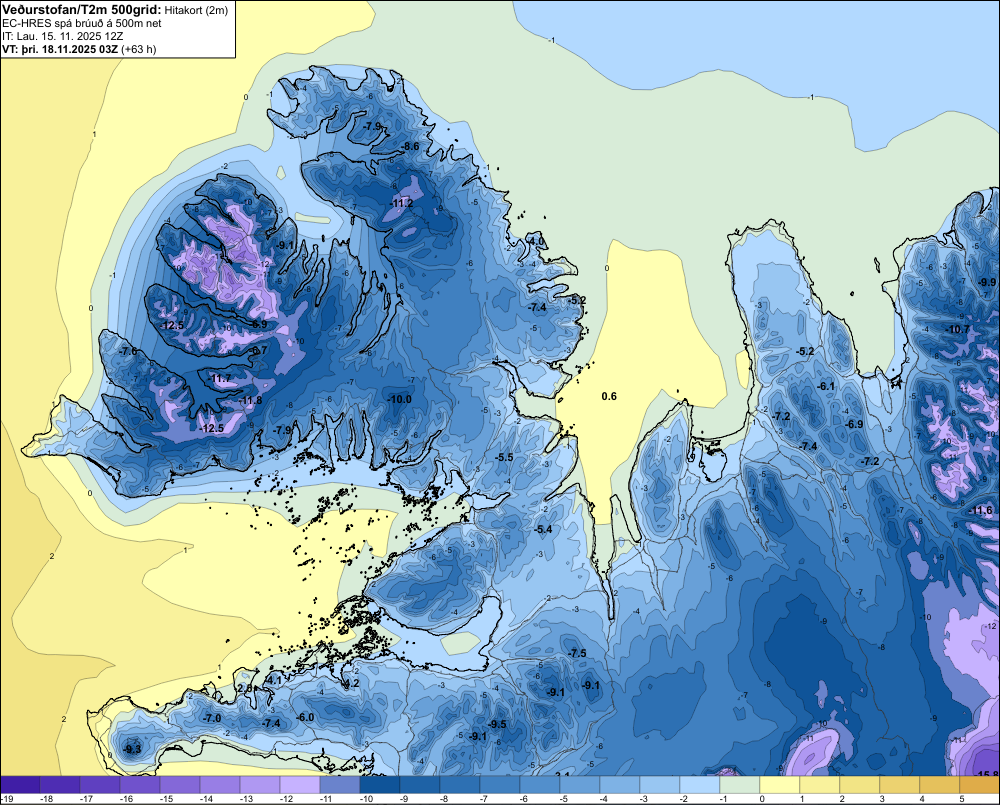Click the -6.1 temperature label
Image resolution: width=1000 pixels, height=805 pixels.
point(826,386)
